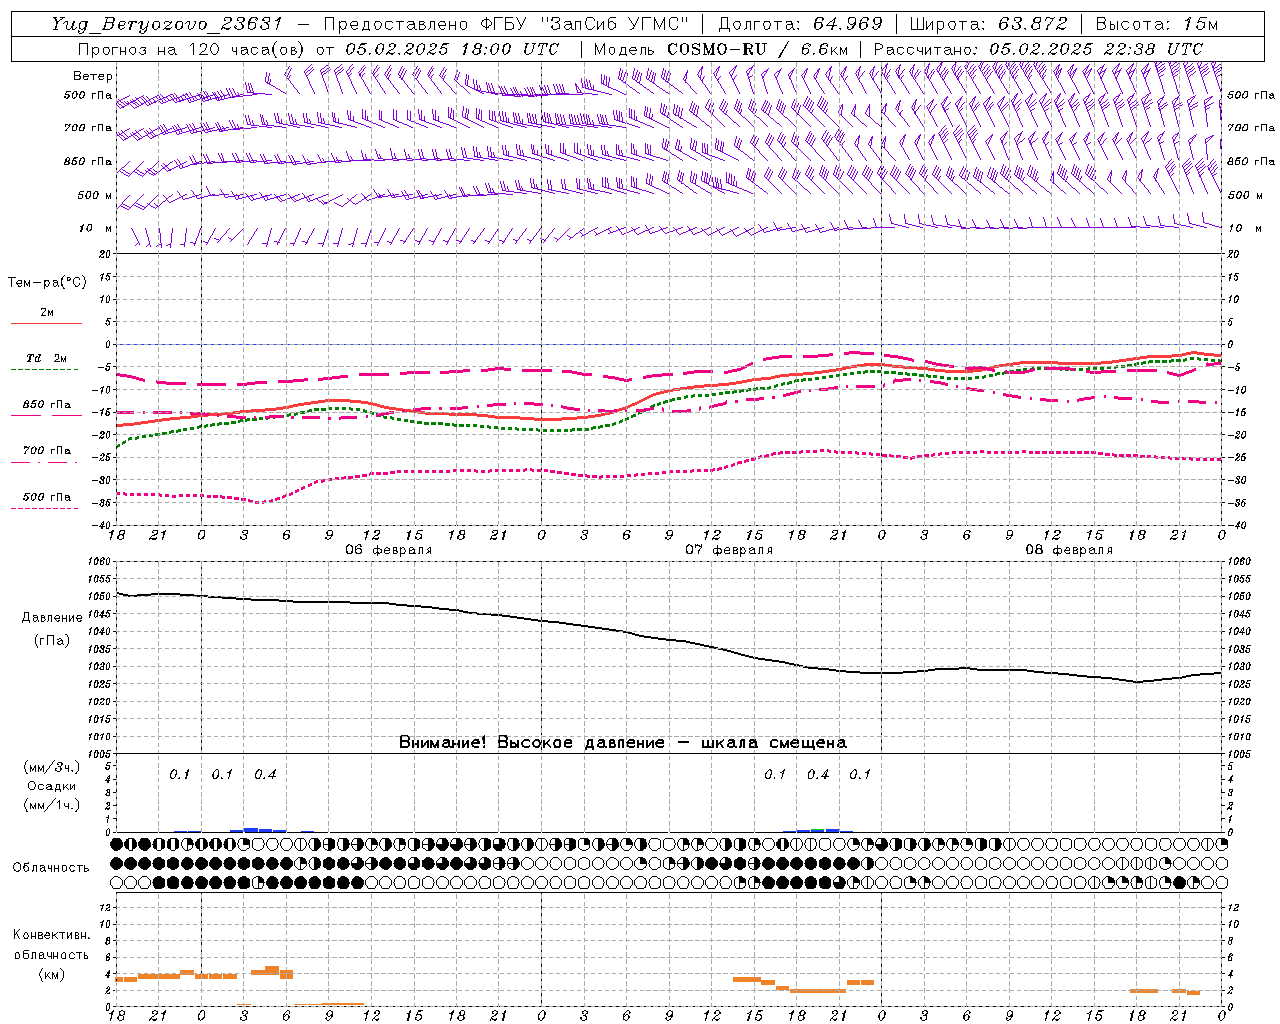The width and height of the screenshot is (1280, 1024).
Task: Click the Прогноз на 120 часа(ов) text
Action: click(194, 49)
